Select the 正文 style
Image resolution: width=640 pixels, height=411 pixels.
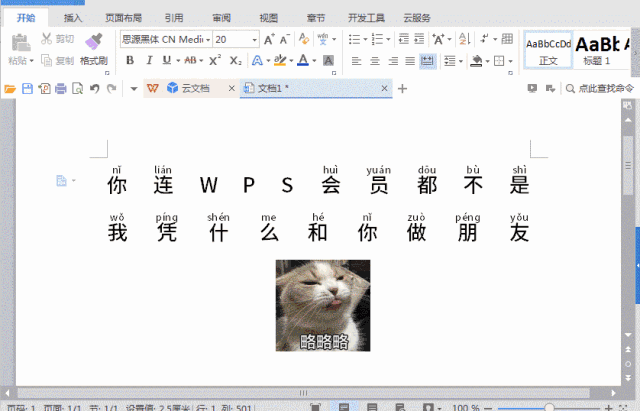548,50
